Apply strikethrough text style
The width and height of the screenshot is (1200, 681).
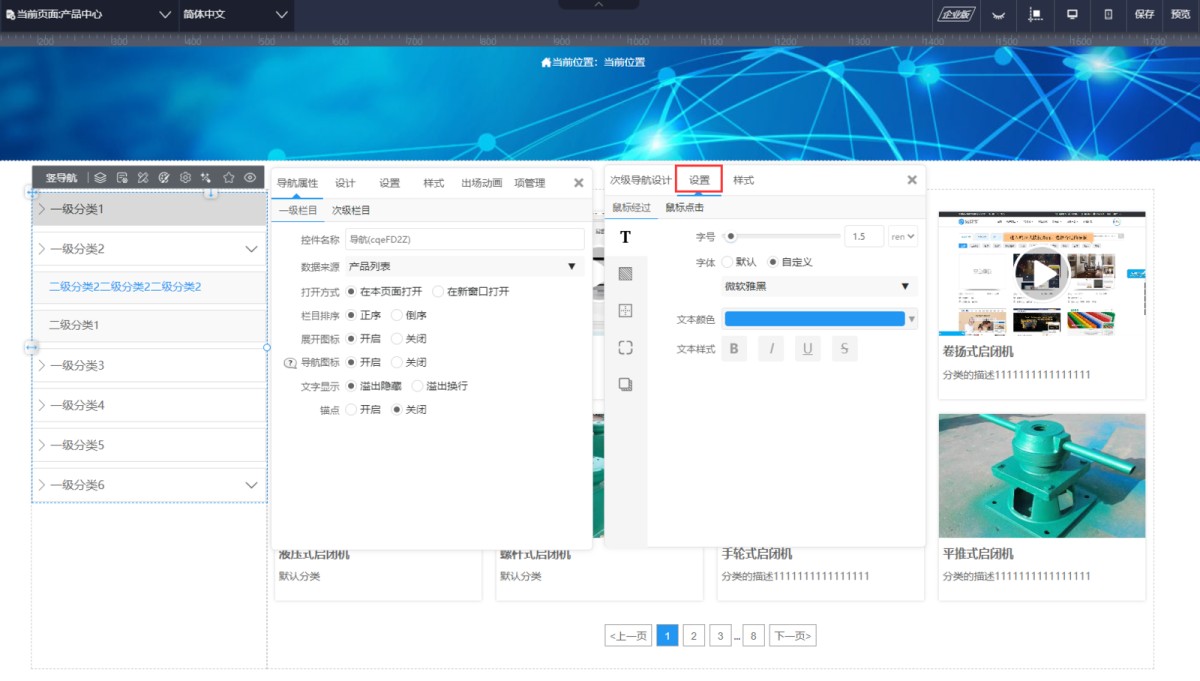pos(844,349)
